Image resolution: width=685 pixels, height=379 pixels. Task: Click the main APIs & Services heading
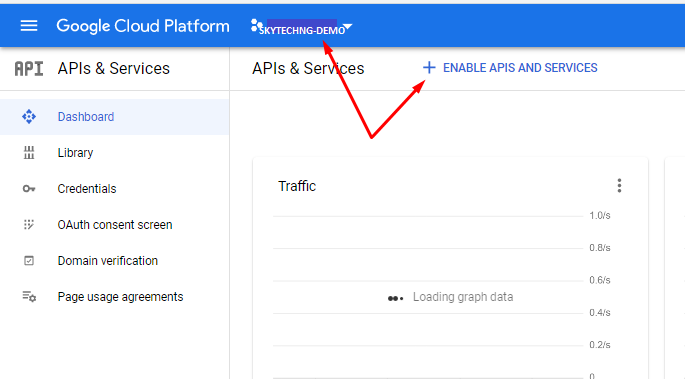click(x=308, y=69)
